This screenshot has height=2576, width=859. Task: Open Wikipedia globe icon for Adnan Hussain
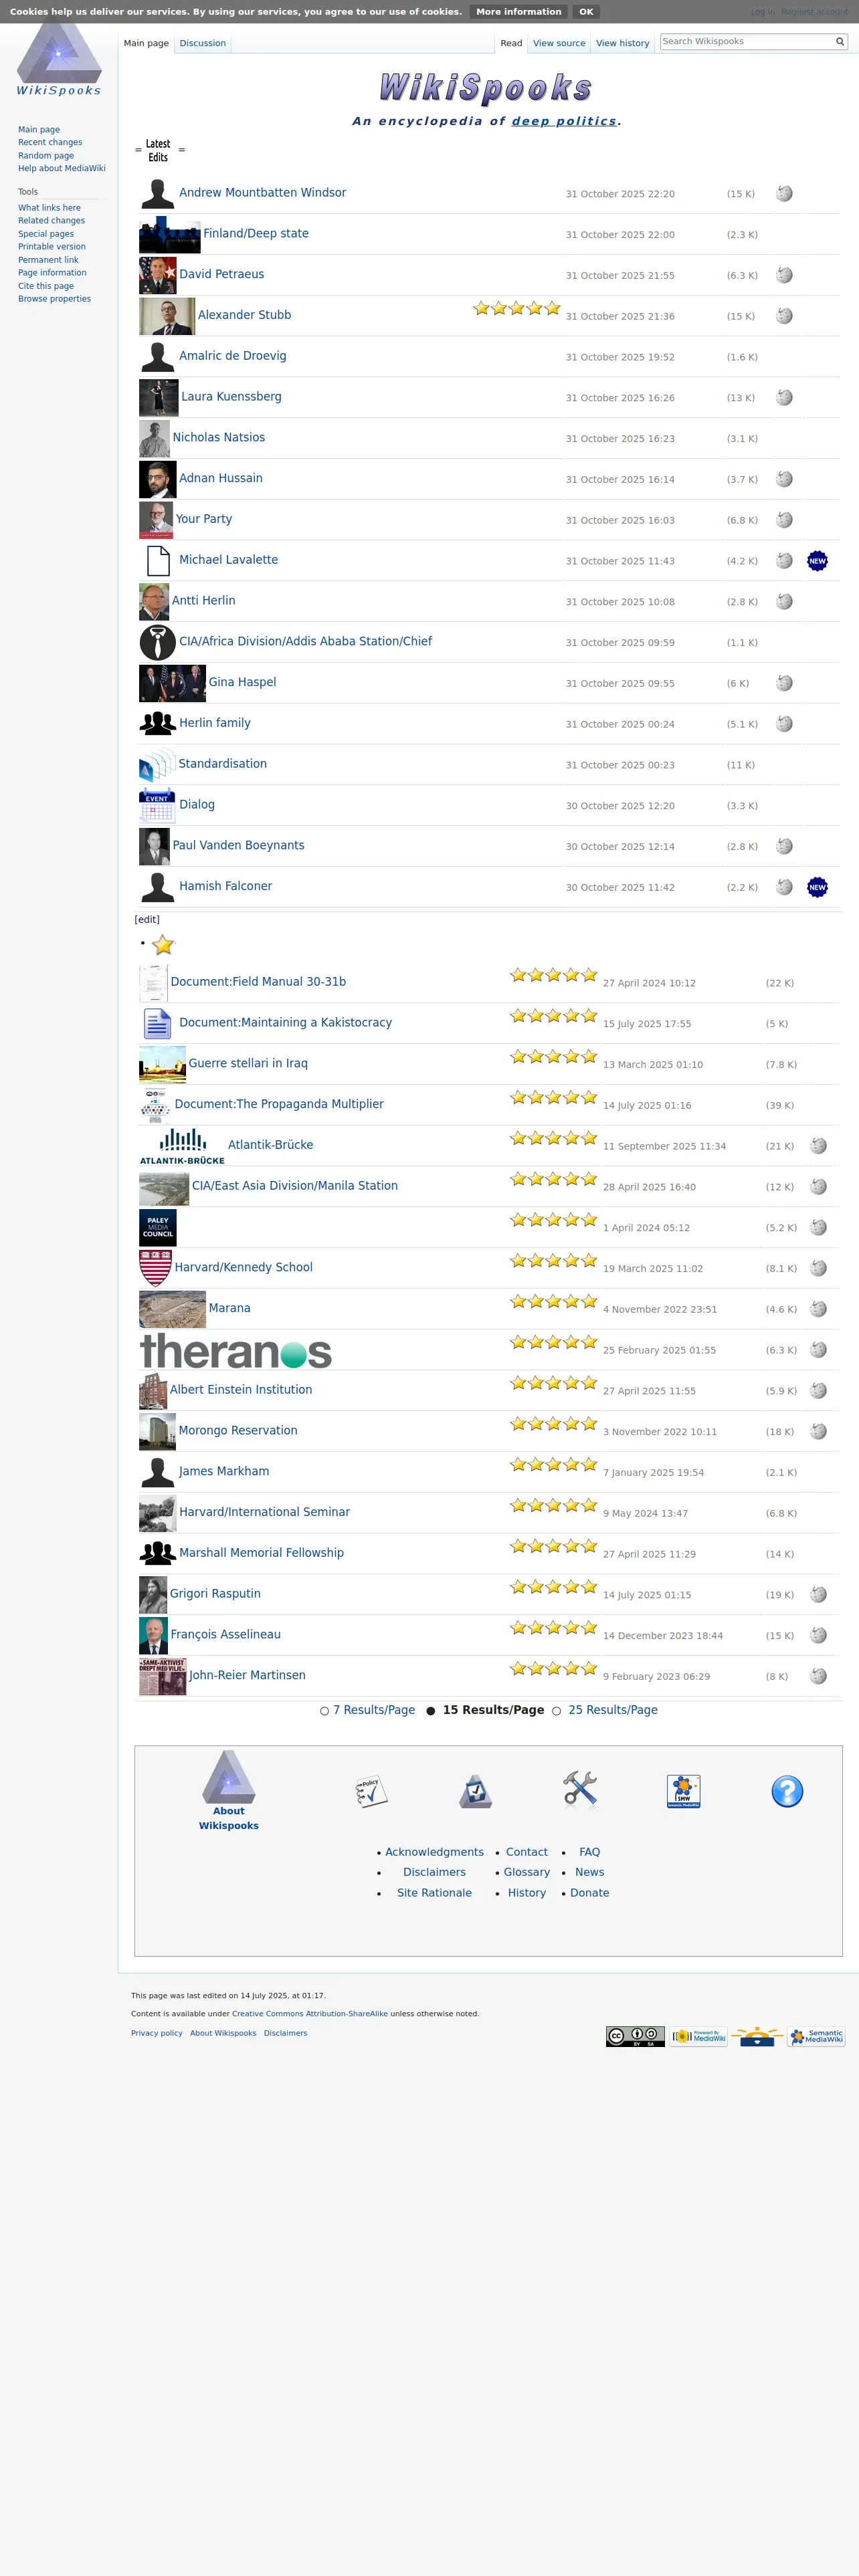[x=785, y=479]
